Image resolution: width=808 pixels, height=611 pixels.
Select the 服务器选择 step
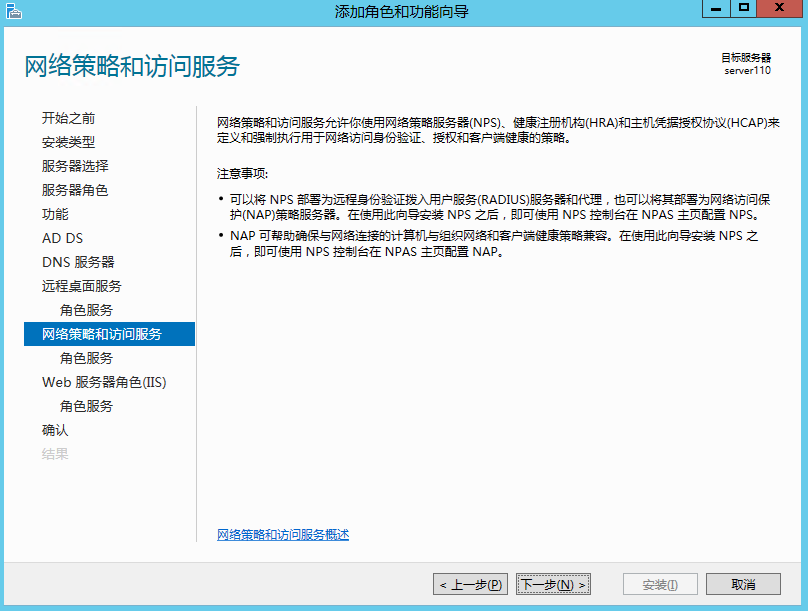click(x=75, y=166)
